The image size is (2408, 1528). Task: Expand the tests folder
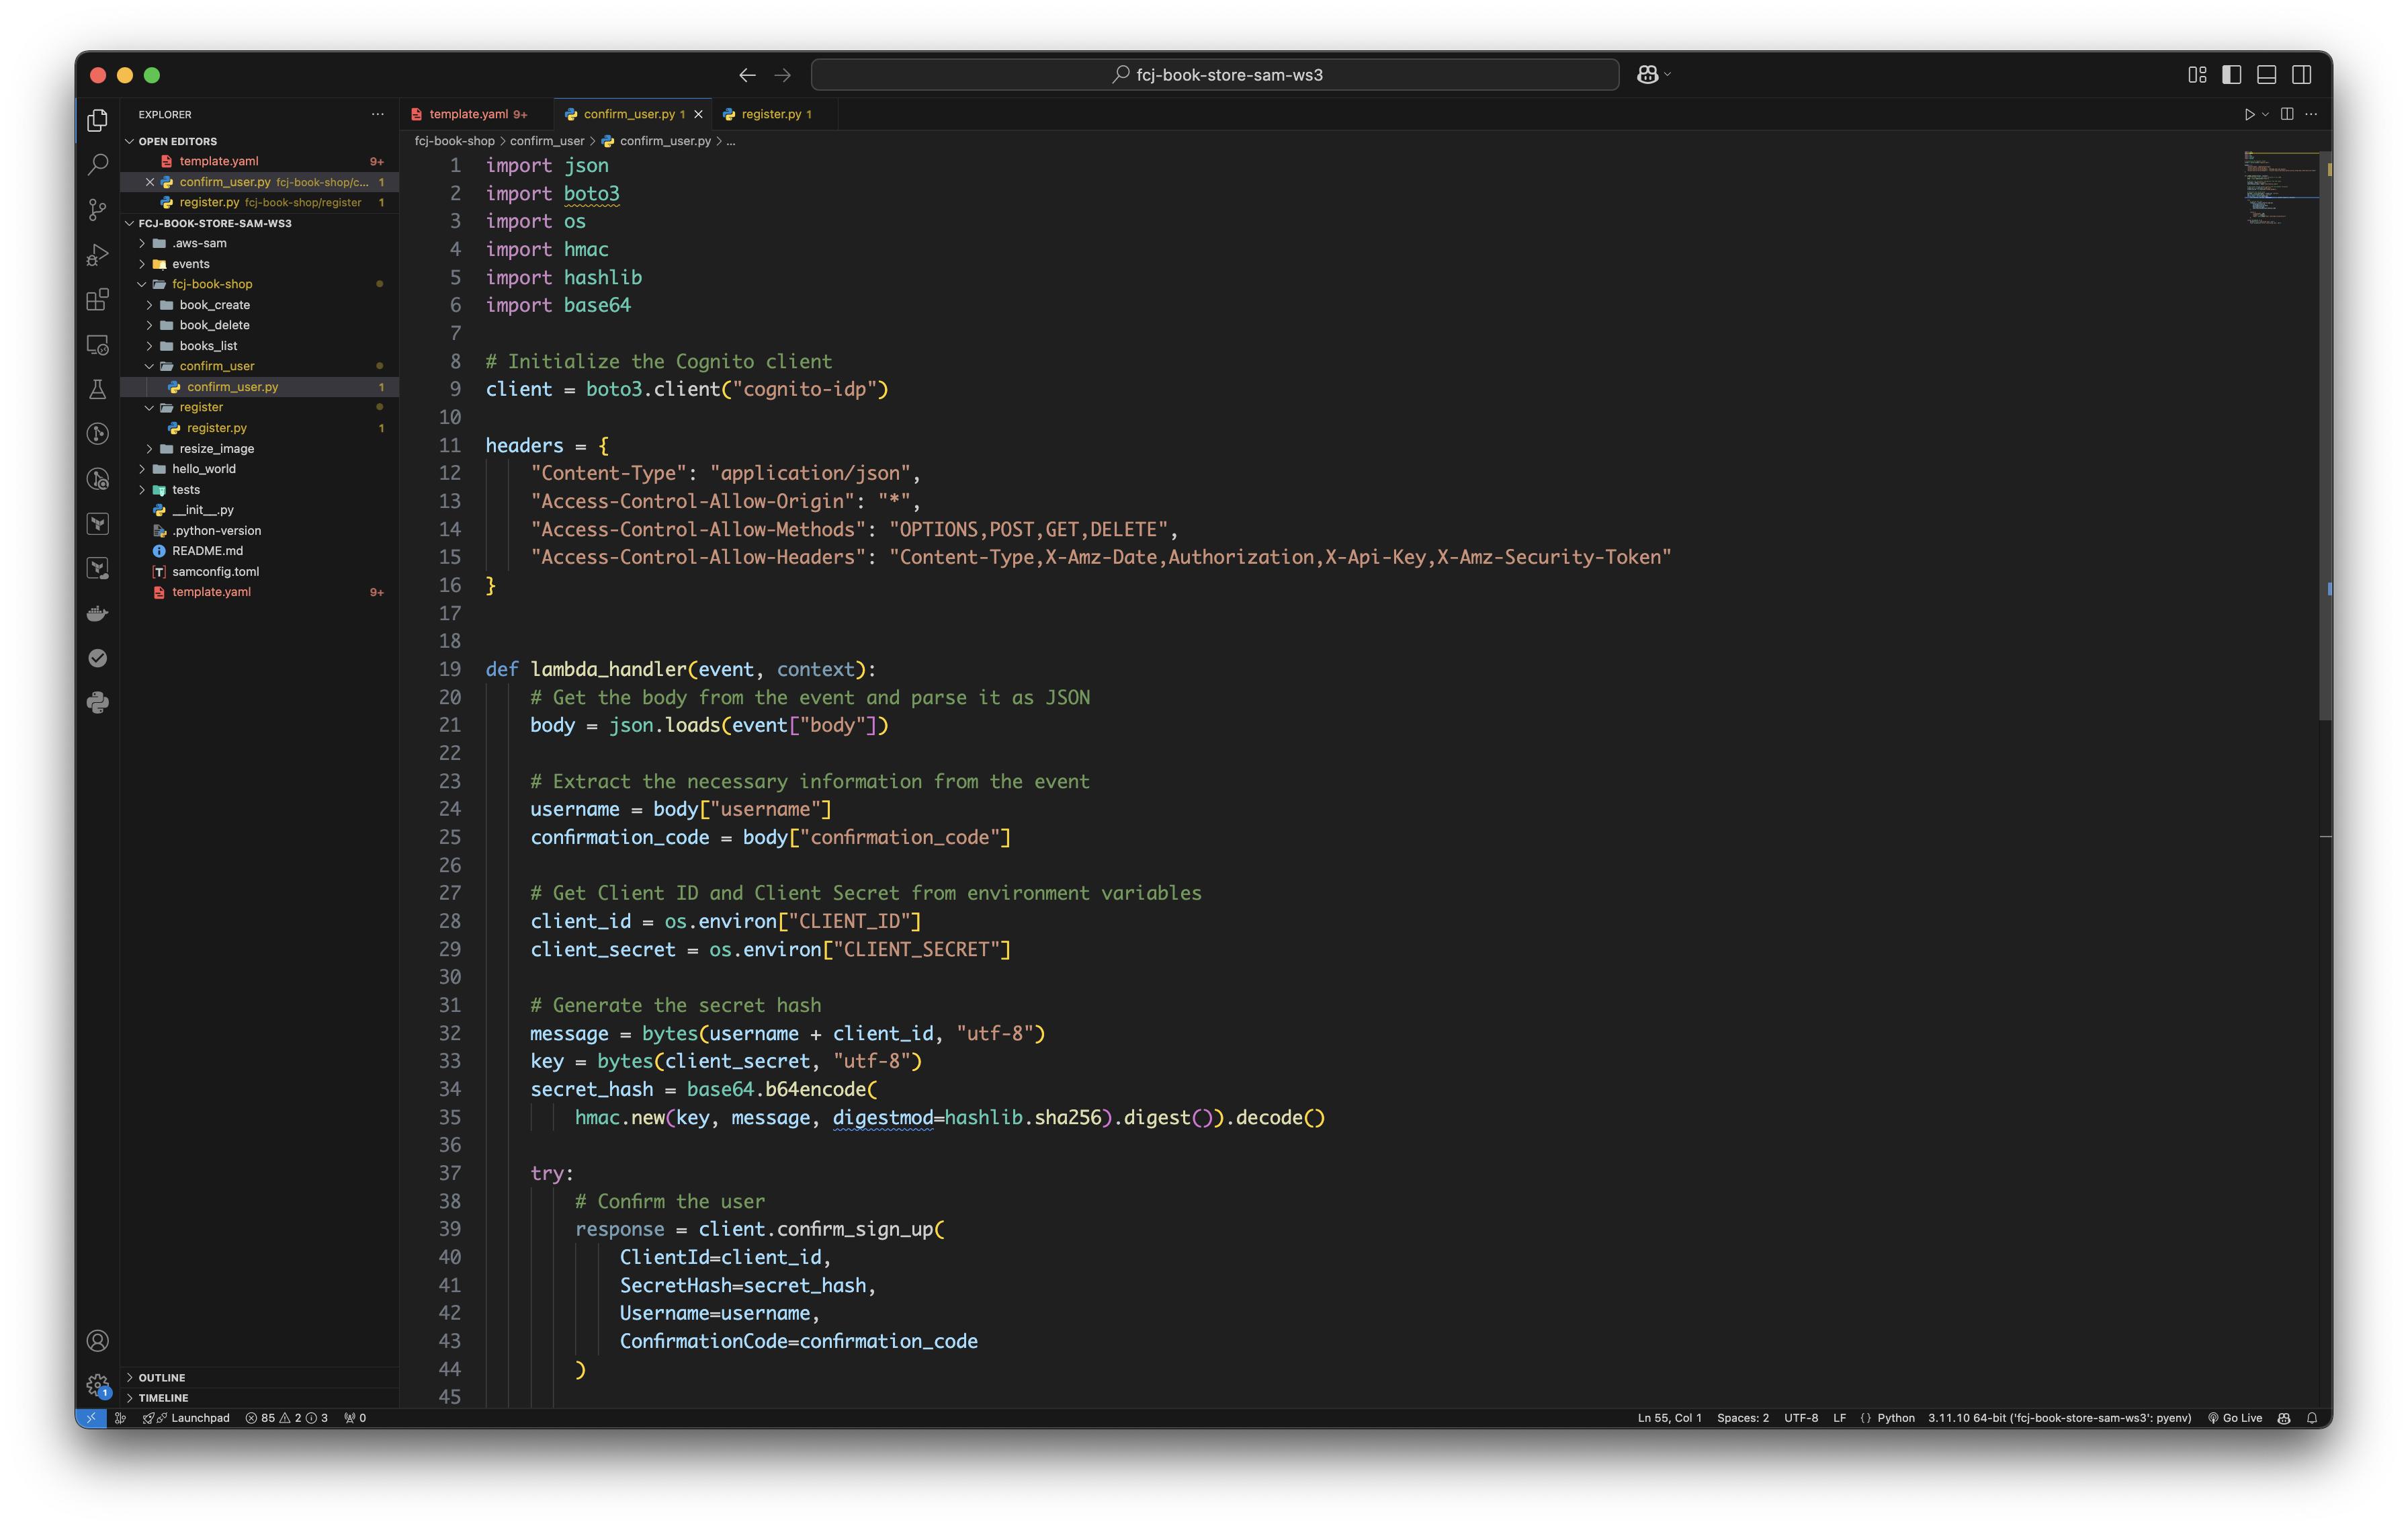click(142, 490)
